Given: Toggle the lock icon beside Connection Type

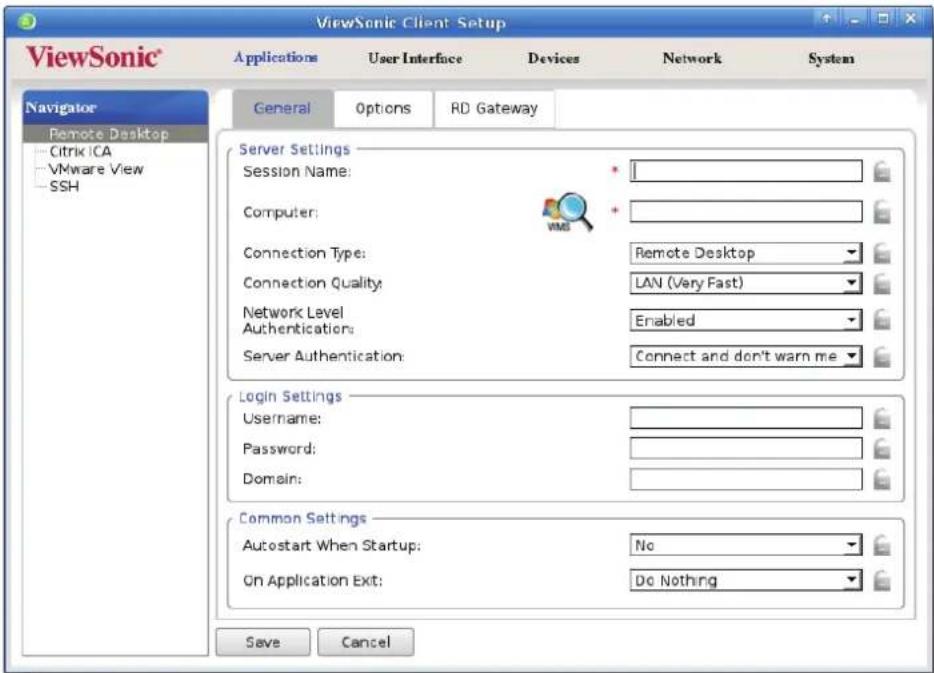Looking at the screenshot, I should pos(882,253).
